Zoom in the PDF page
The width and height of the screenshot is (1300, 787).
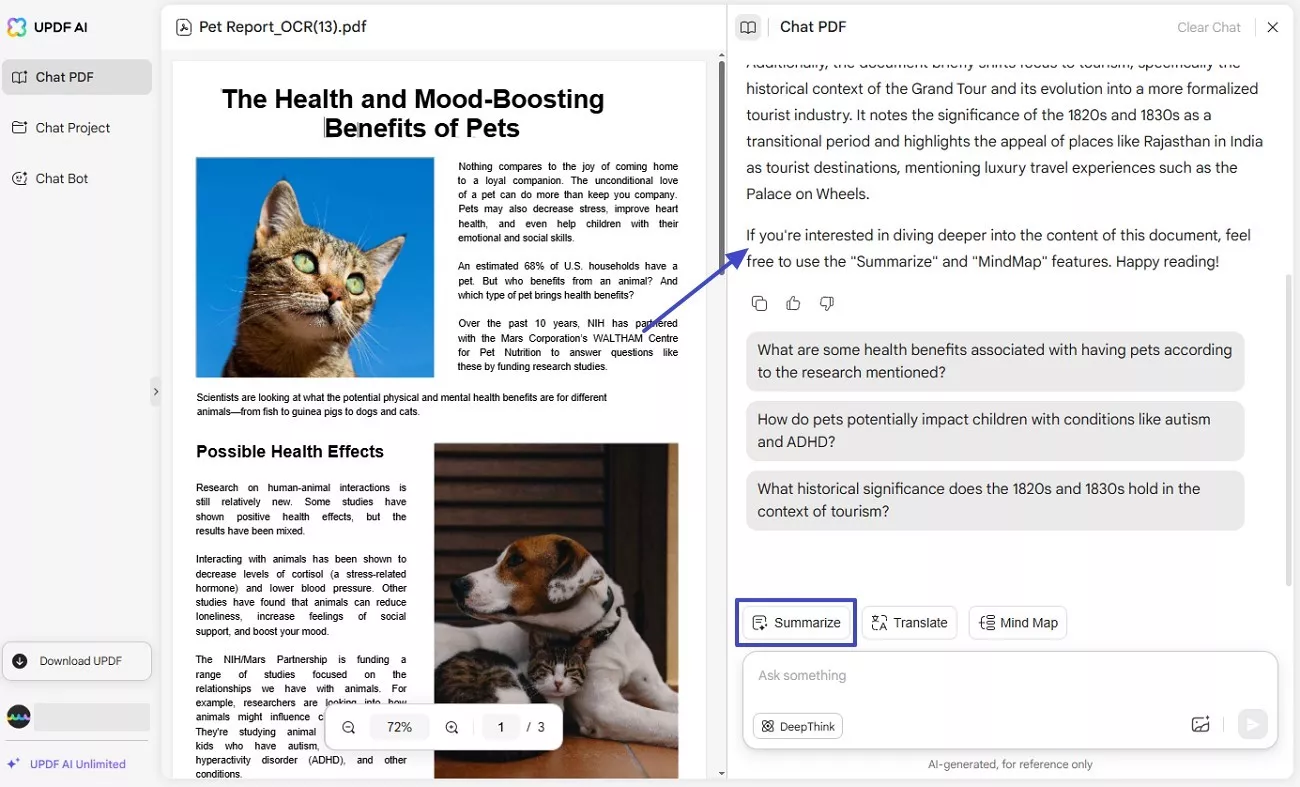[x=452, y=727]
